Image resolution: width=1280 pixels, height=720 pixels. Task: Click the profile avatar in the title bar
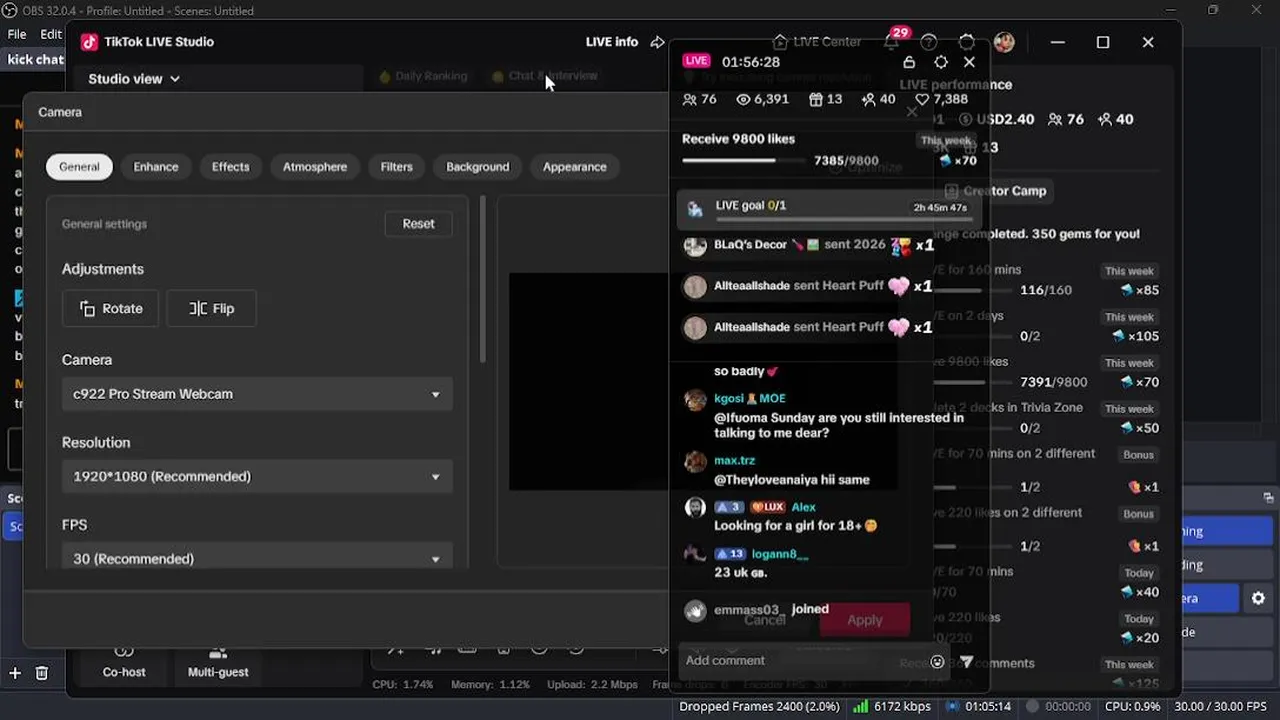[x=1004, y=42]
